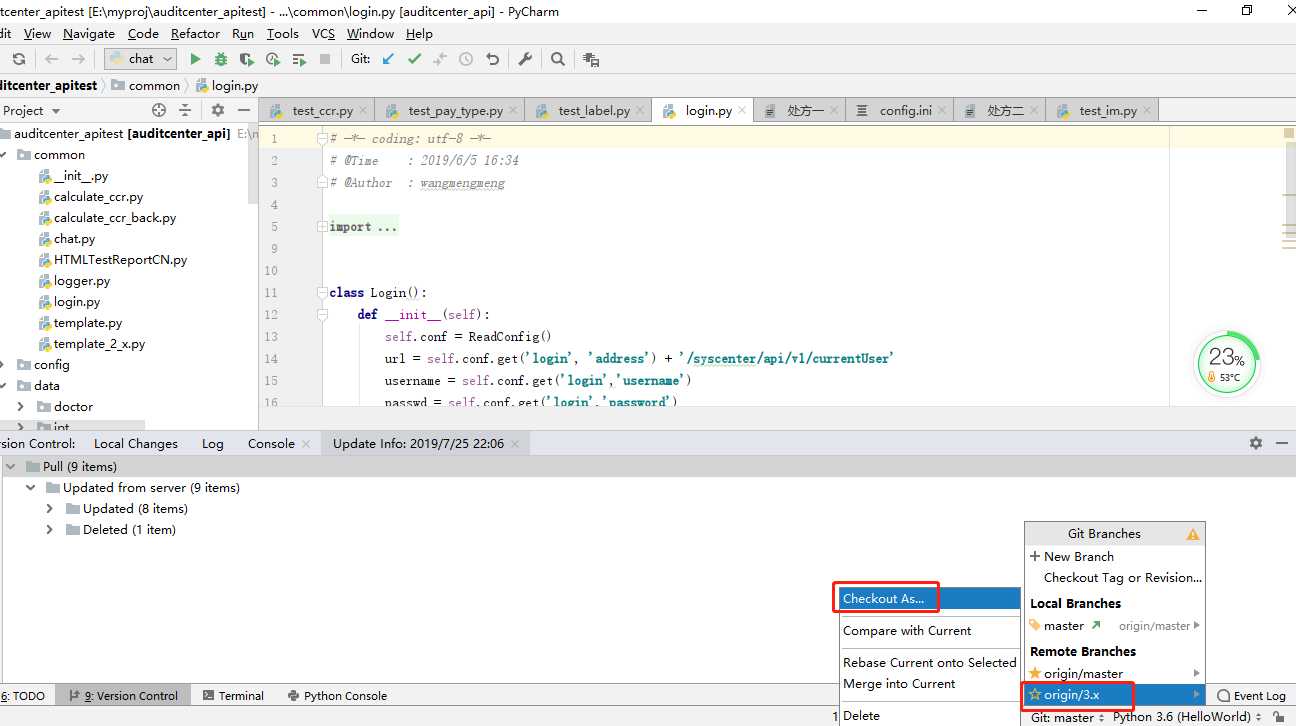Open the search everywhere magnifier

[558, 59]
